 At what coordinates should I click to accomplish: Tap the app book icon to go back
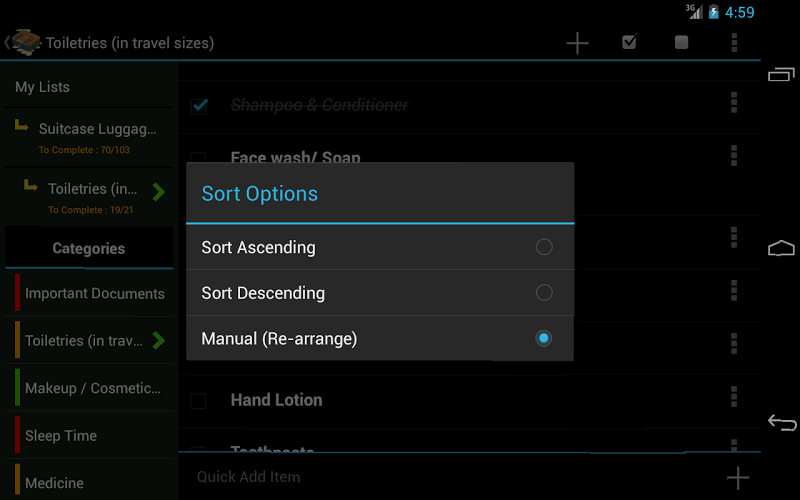point(25,42)
